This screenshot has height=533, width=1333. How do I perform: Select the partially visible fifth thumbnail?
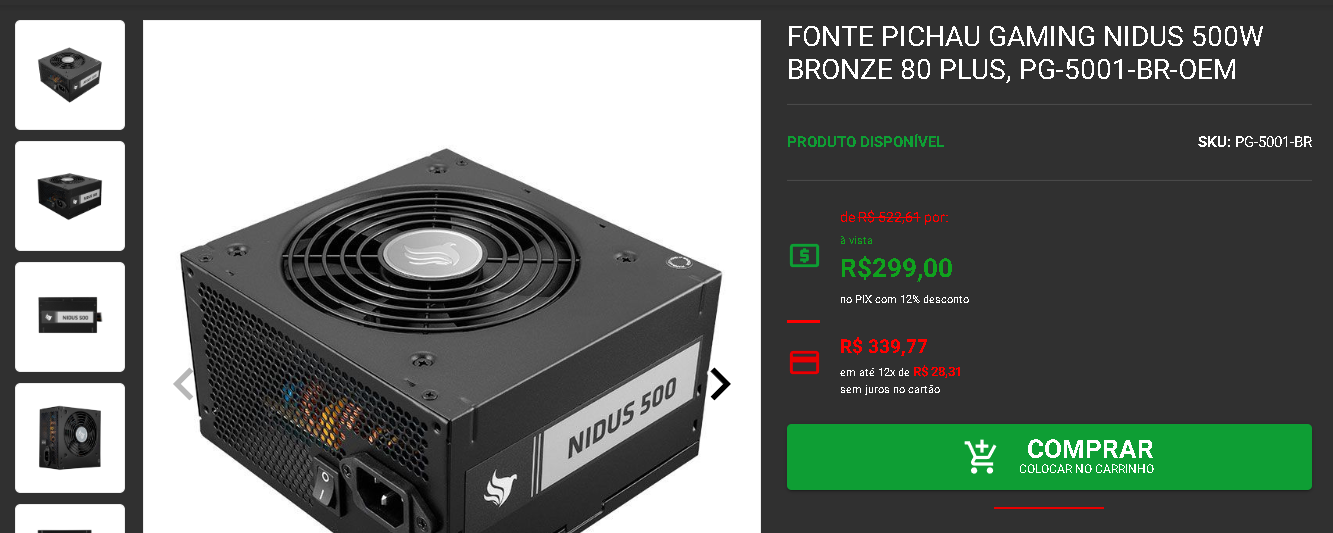point(70,519)
